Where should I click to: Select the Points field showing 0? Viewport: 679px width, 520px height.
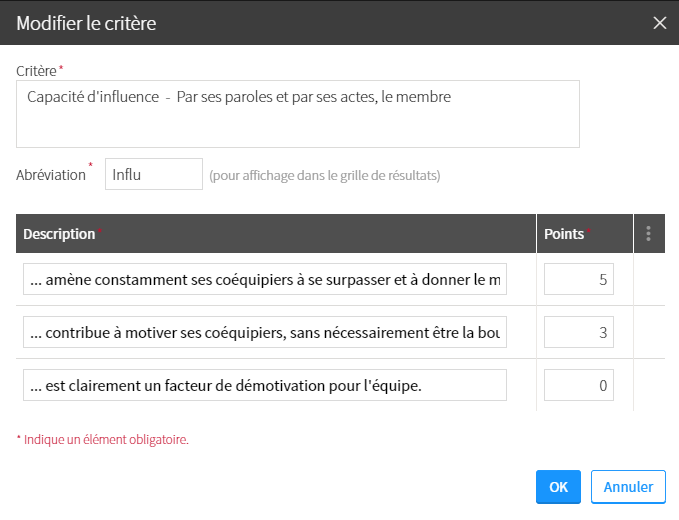(579, 385)
